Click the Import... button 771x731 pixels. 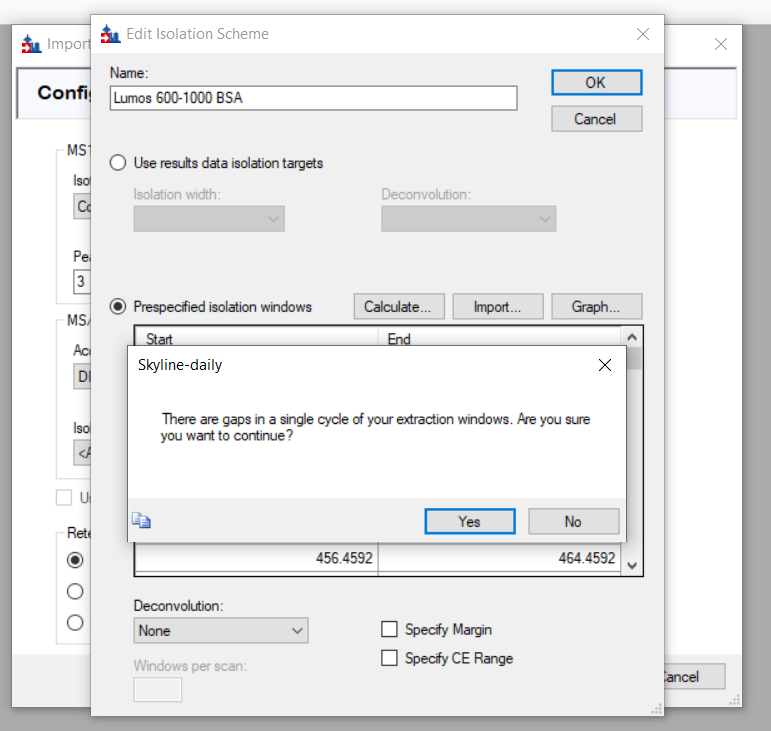[x=497, y=307]
